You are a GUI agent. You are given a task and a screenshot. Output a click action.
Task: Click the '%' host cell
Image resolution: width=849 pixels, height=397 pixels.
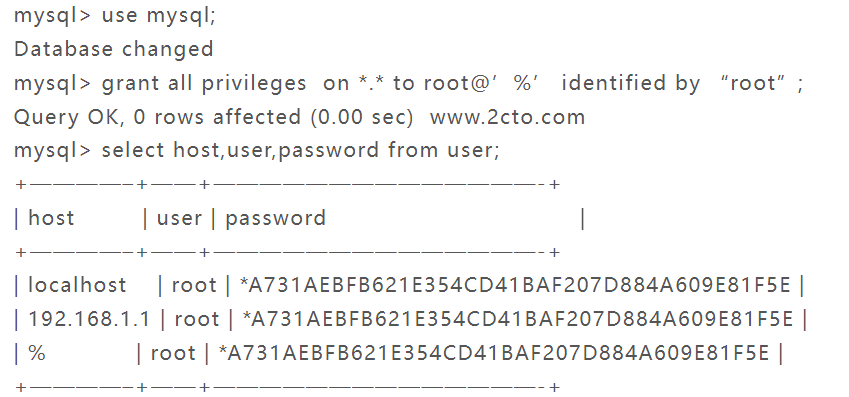[37, 353]
